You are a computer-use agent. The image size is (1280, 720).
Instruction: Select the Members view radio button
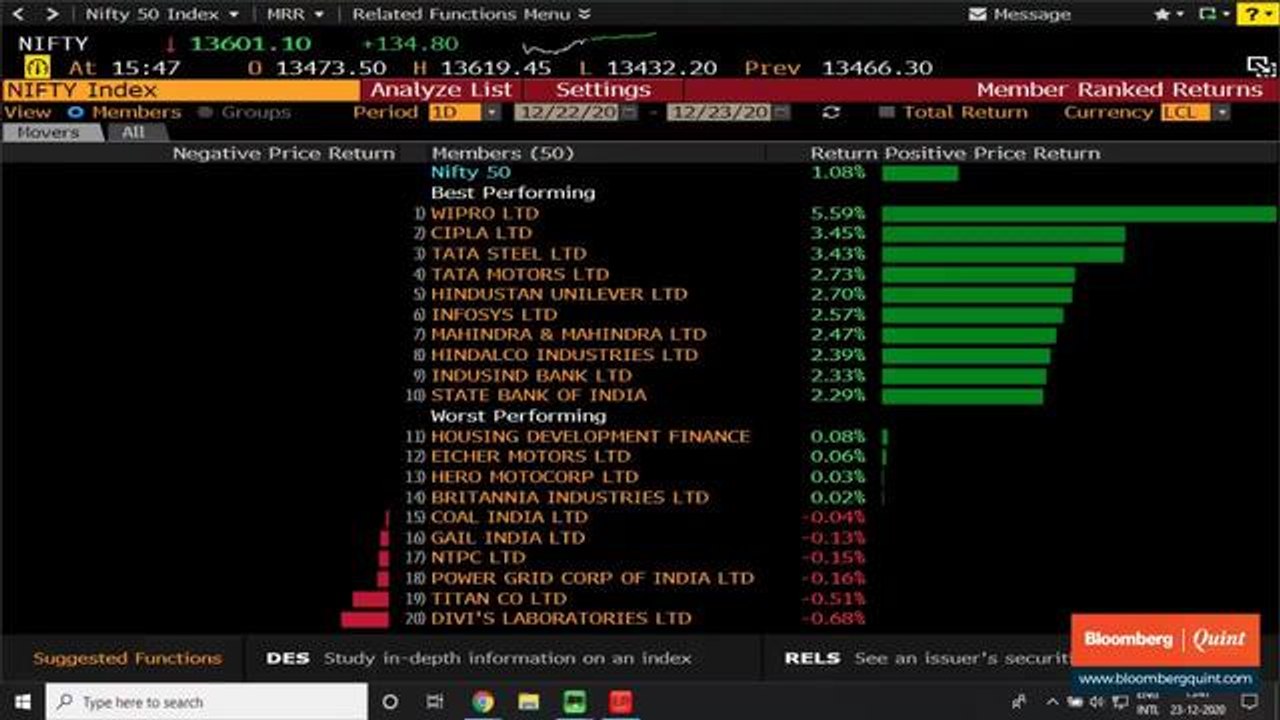coord(76,112)
